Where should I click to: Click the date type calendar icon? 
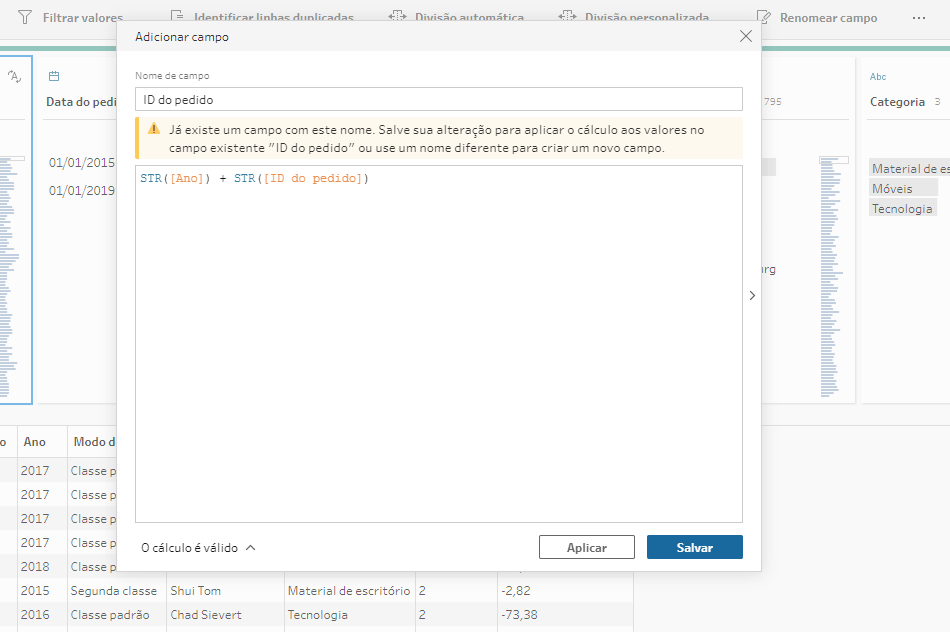[x=54, y=76]
